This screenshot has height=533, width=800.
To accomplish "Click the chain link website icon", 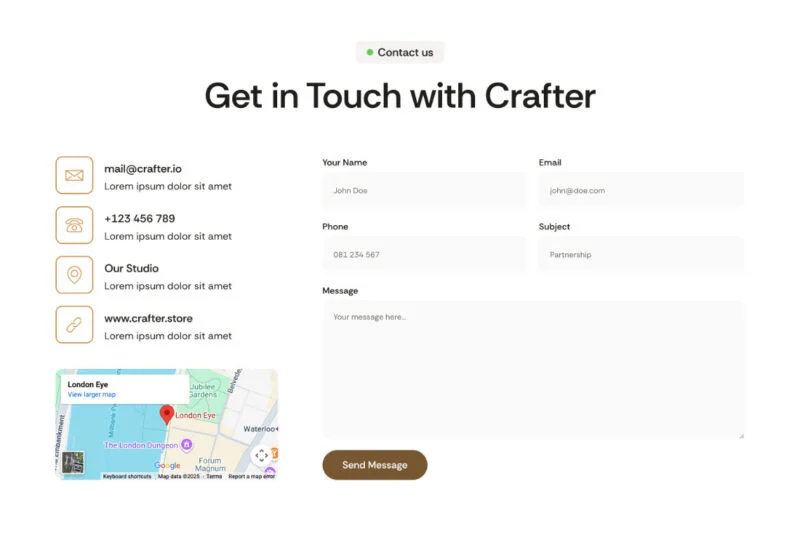I will [74, 324].
